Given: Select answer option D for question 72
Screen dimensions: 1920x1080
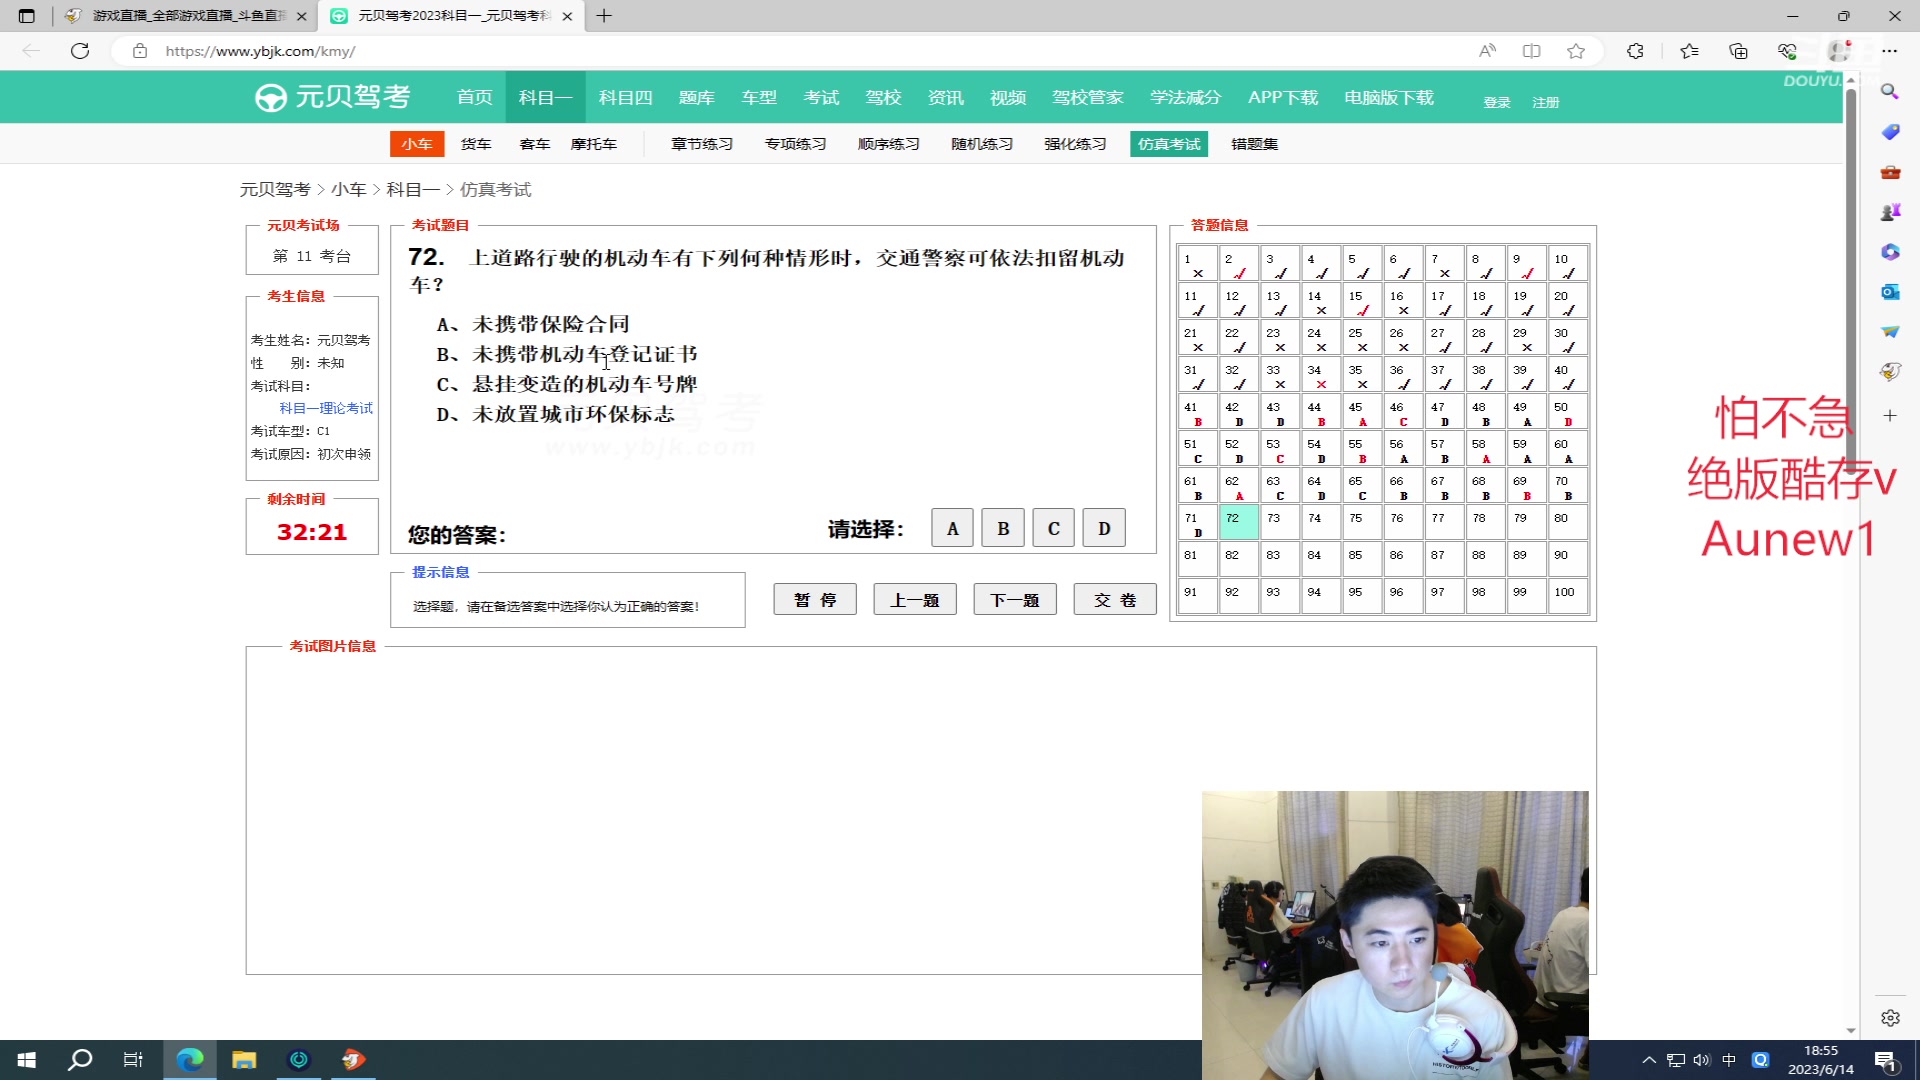Looking at the screenshot, I should tap(1103, 527).
